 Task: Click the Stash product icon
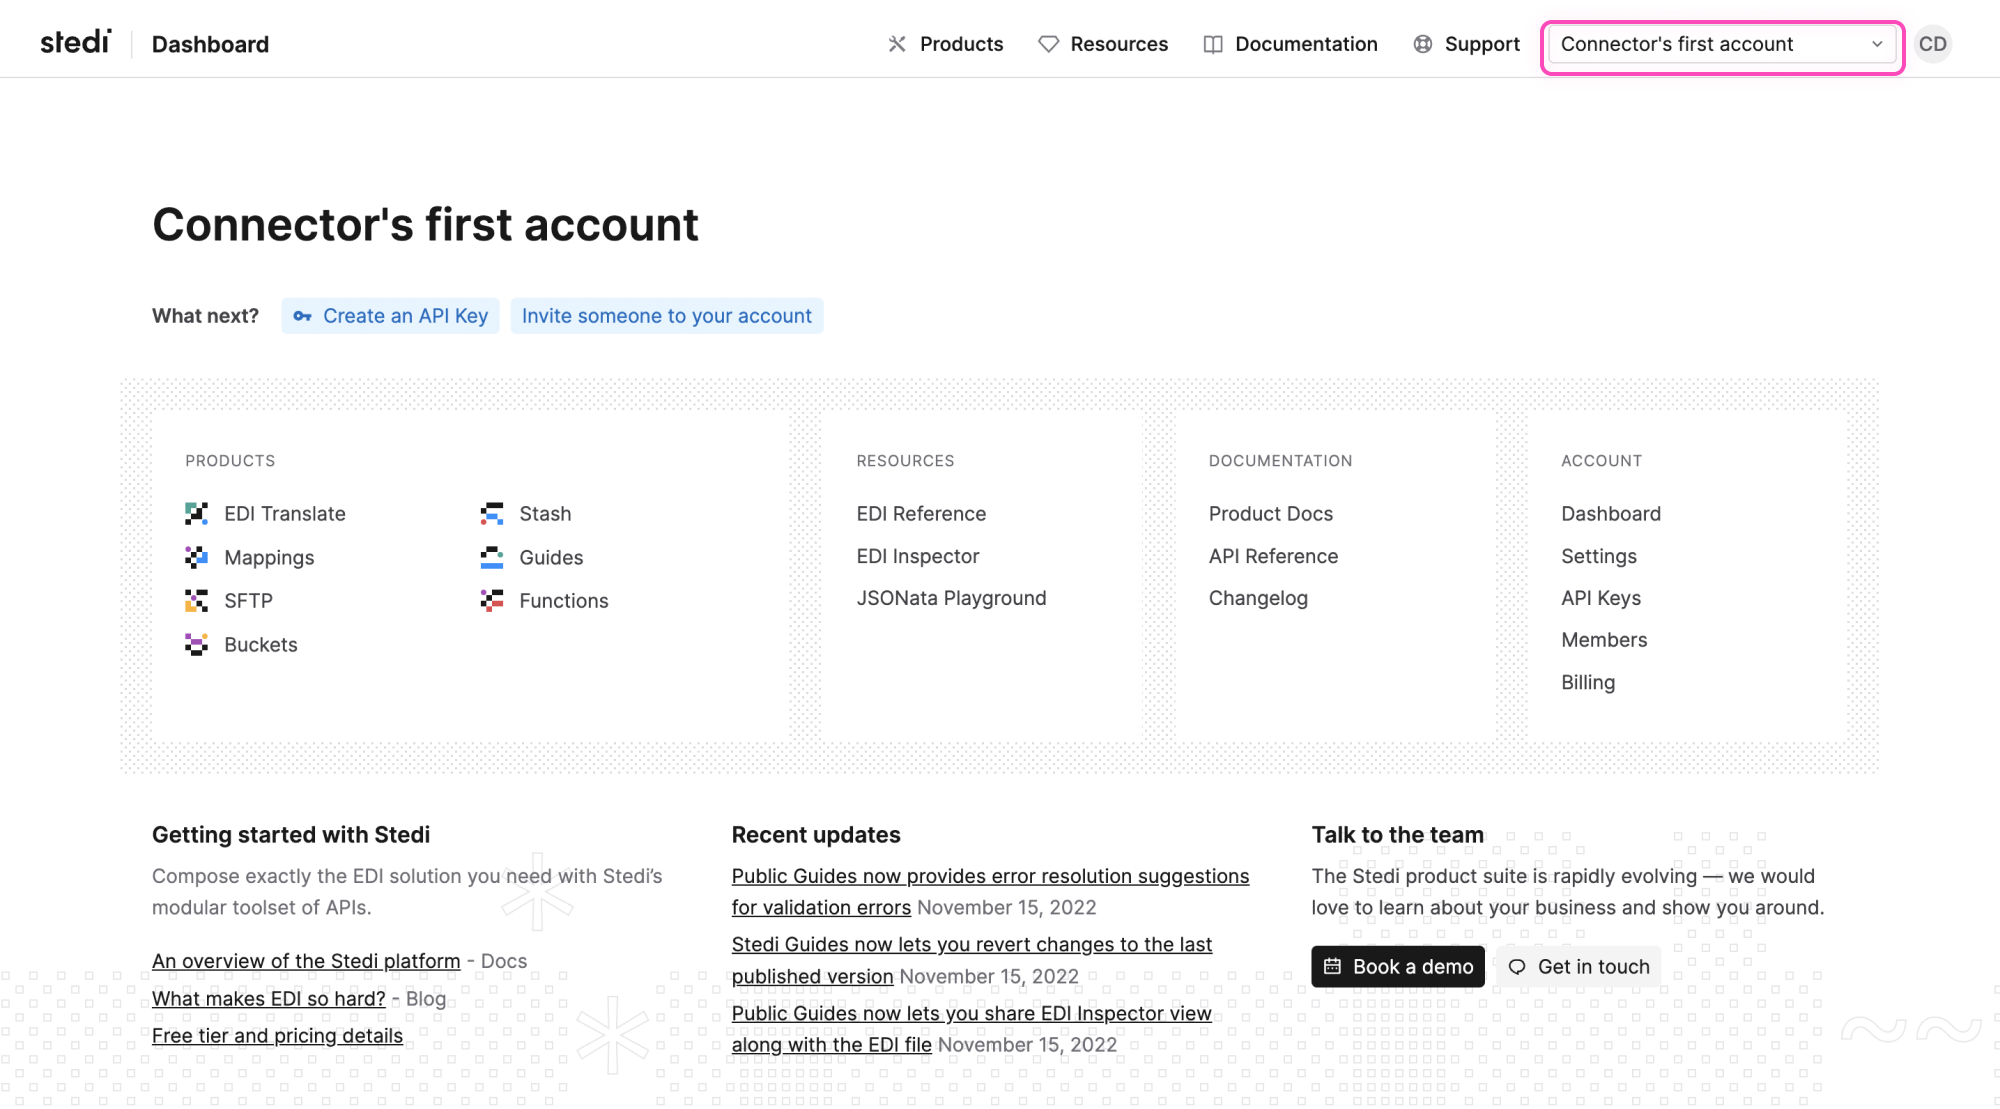click(491, 514)
